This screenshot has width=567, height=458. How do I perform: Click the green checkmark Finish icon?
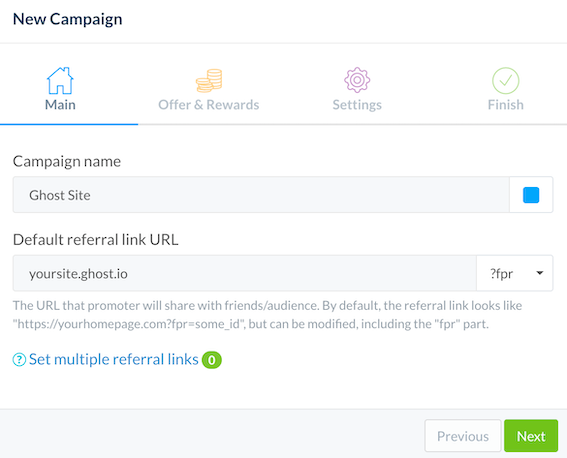(x=506, y=81)
